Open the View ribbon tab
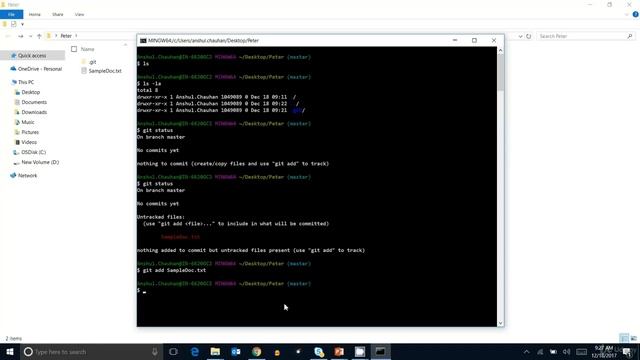 [79, 14]
